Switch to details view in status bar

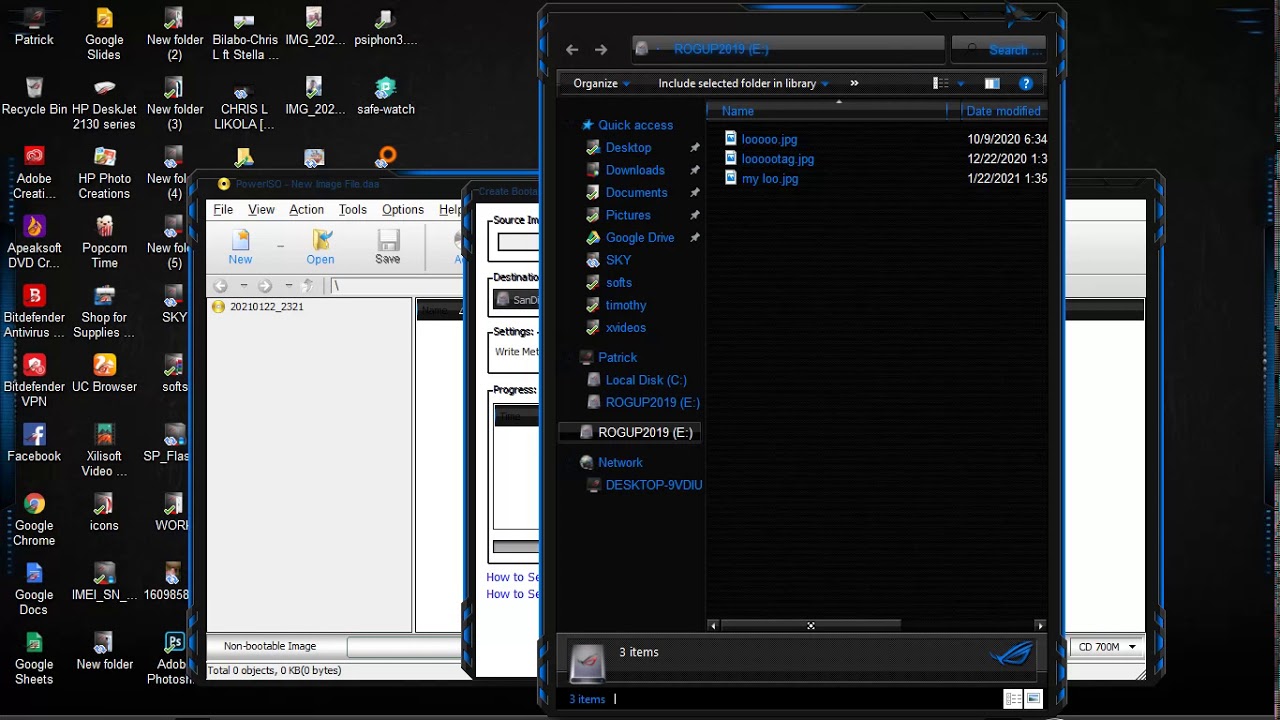tap(1013, 699)
